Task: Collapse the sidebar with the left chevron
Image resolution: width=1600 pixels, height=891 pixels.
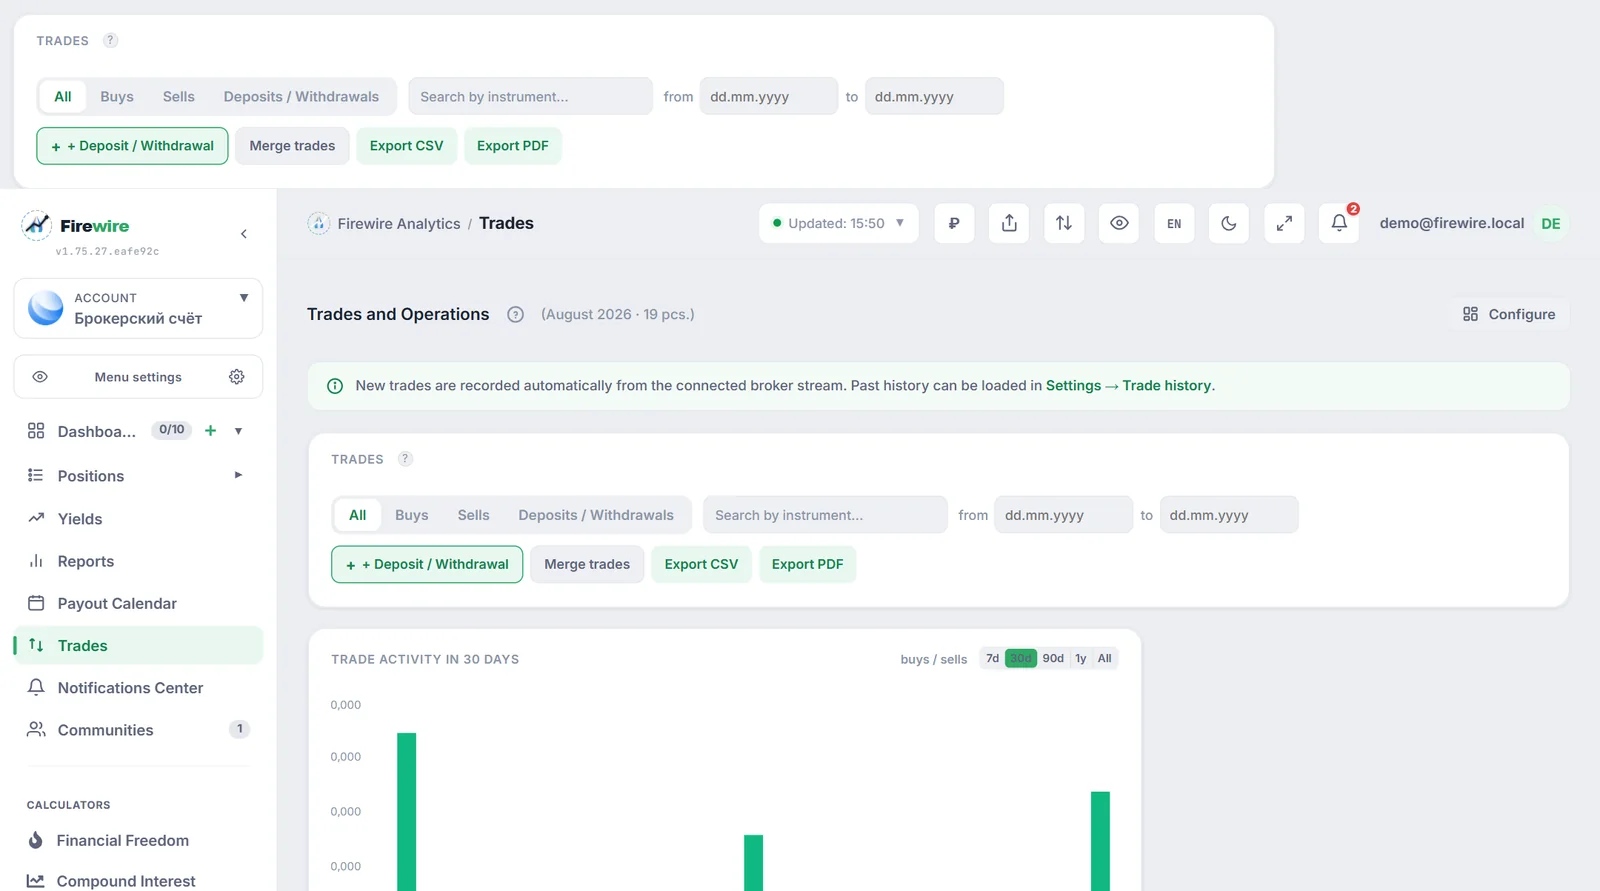Action: coord(244,234)
